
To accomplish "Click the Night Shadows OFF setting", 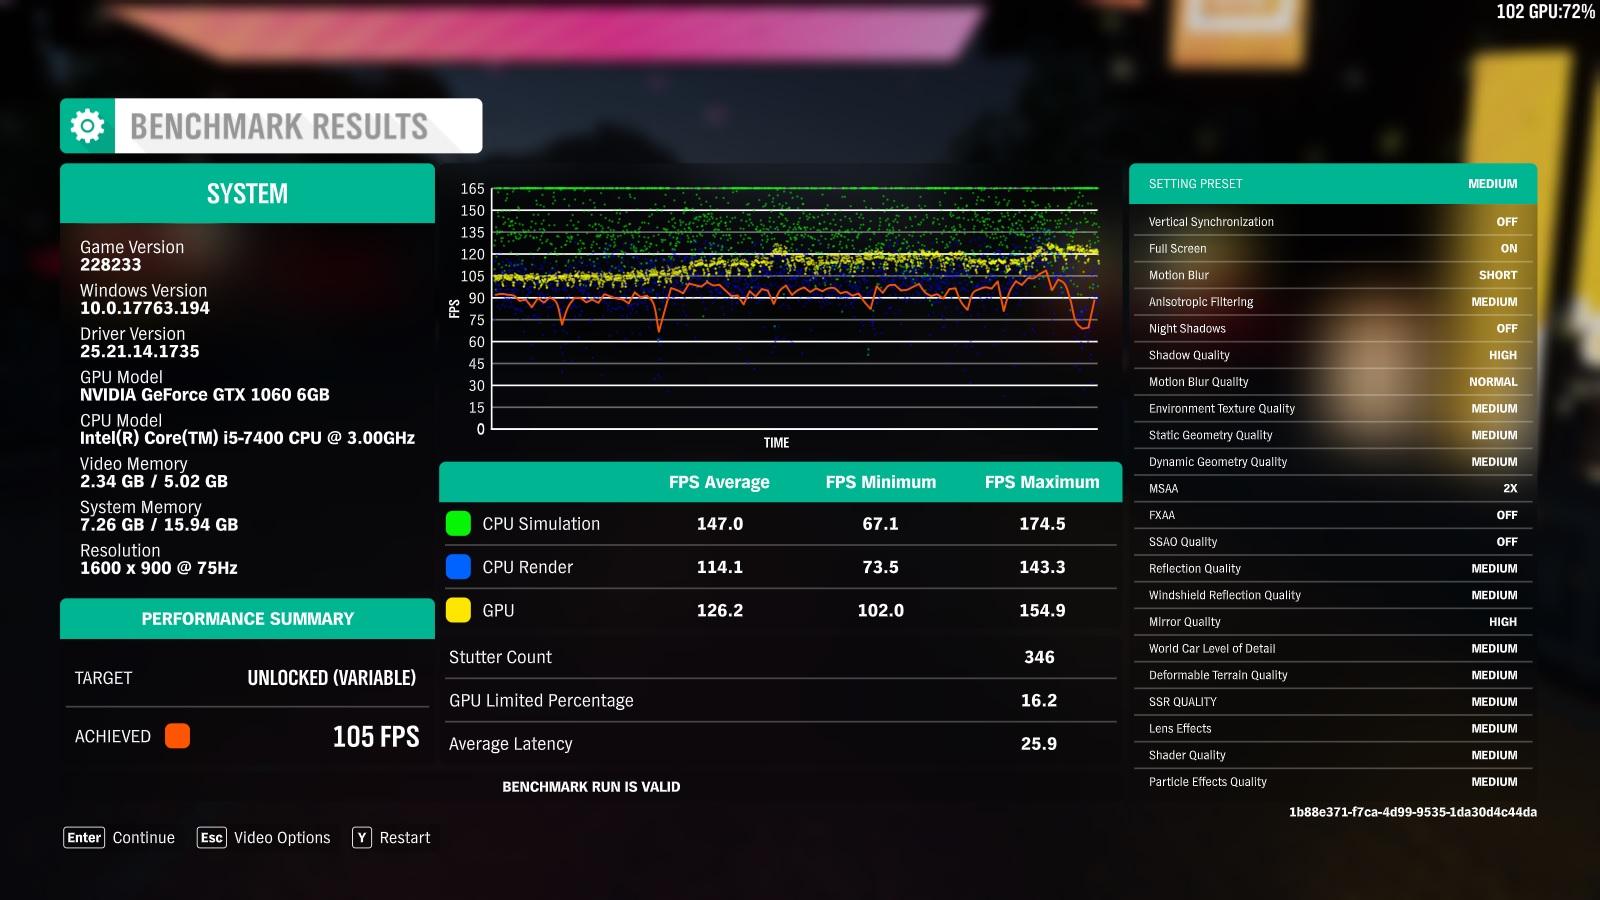I will 1333,328.
